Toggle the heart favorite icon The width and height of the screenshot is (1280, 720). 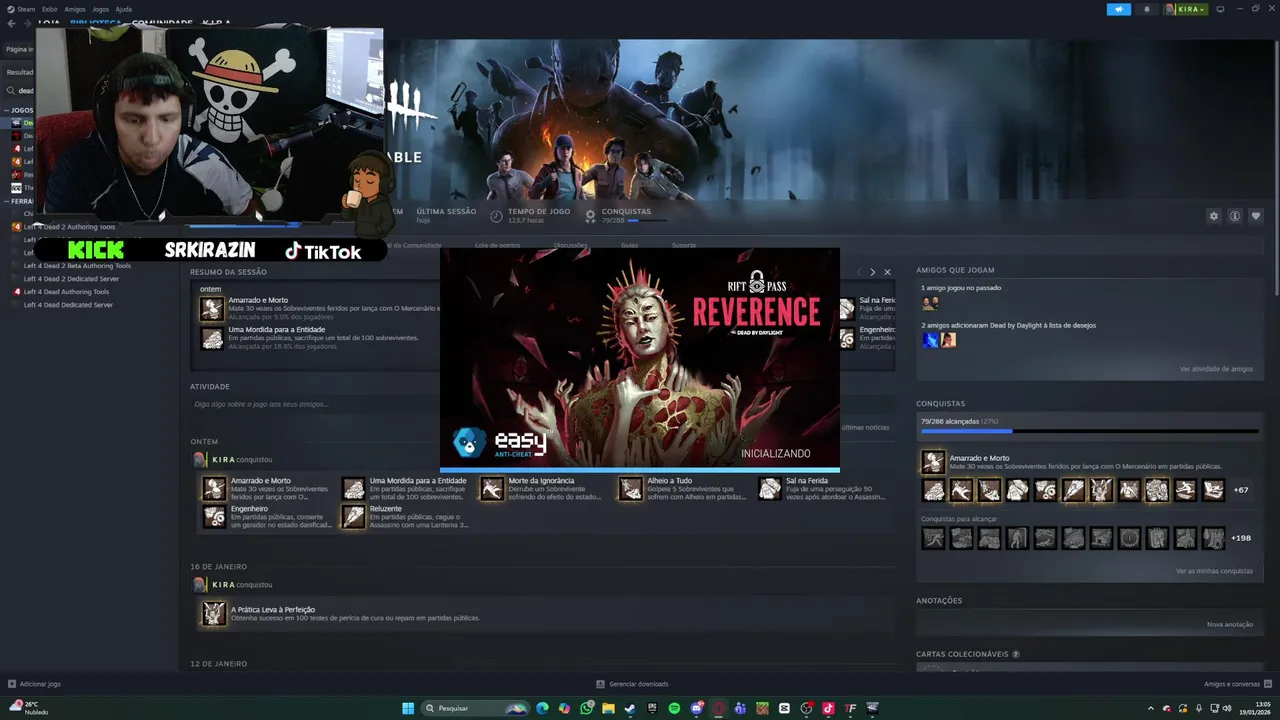[x=1256, y=216]
